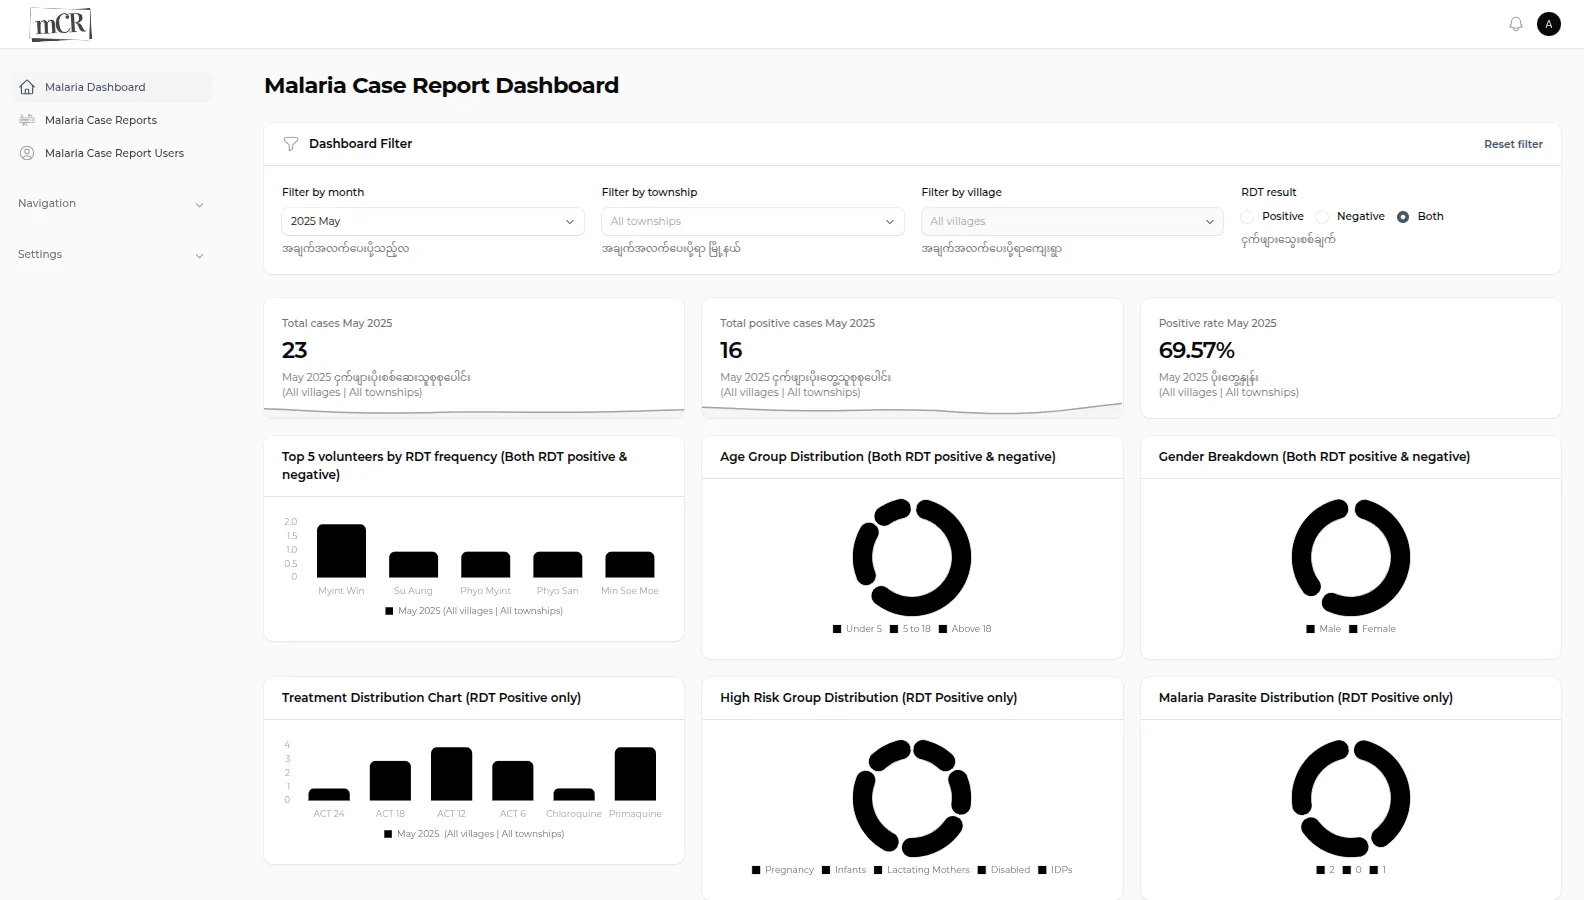Open Malaria Case Report Users page

click(114, 153)
